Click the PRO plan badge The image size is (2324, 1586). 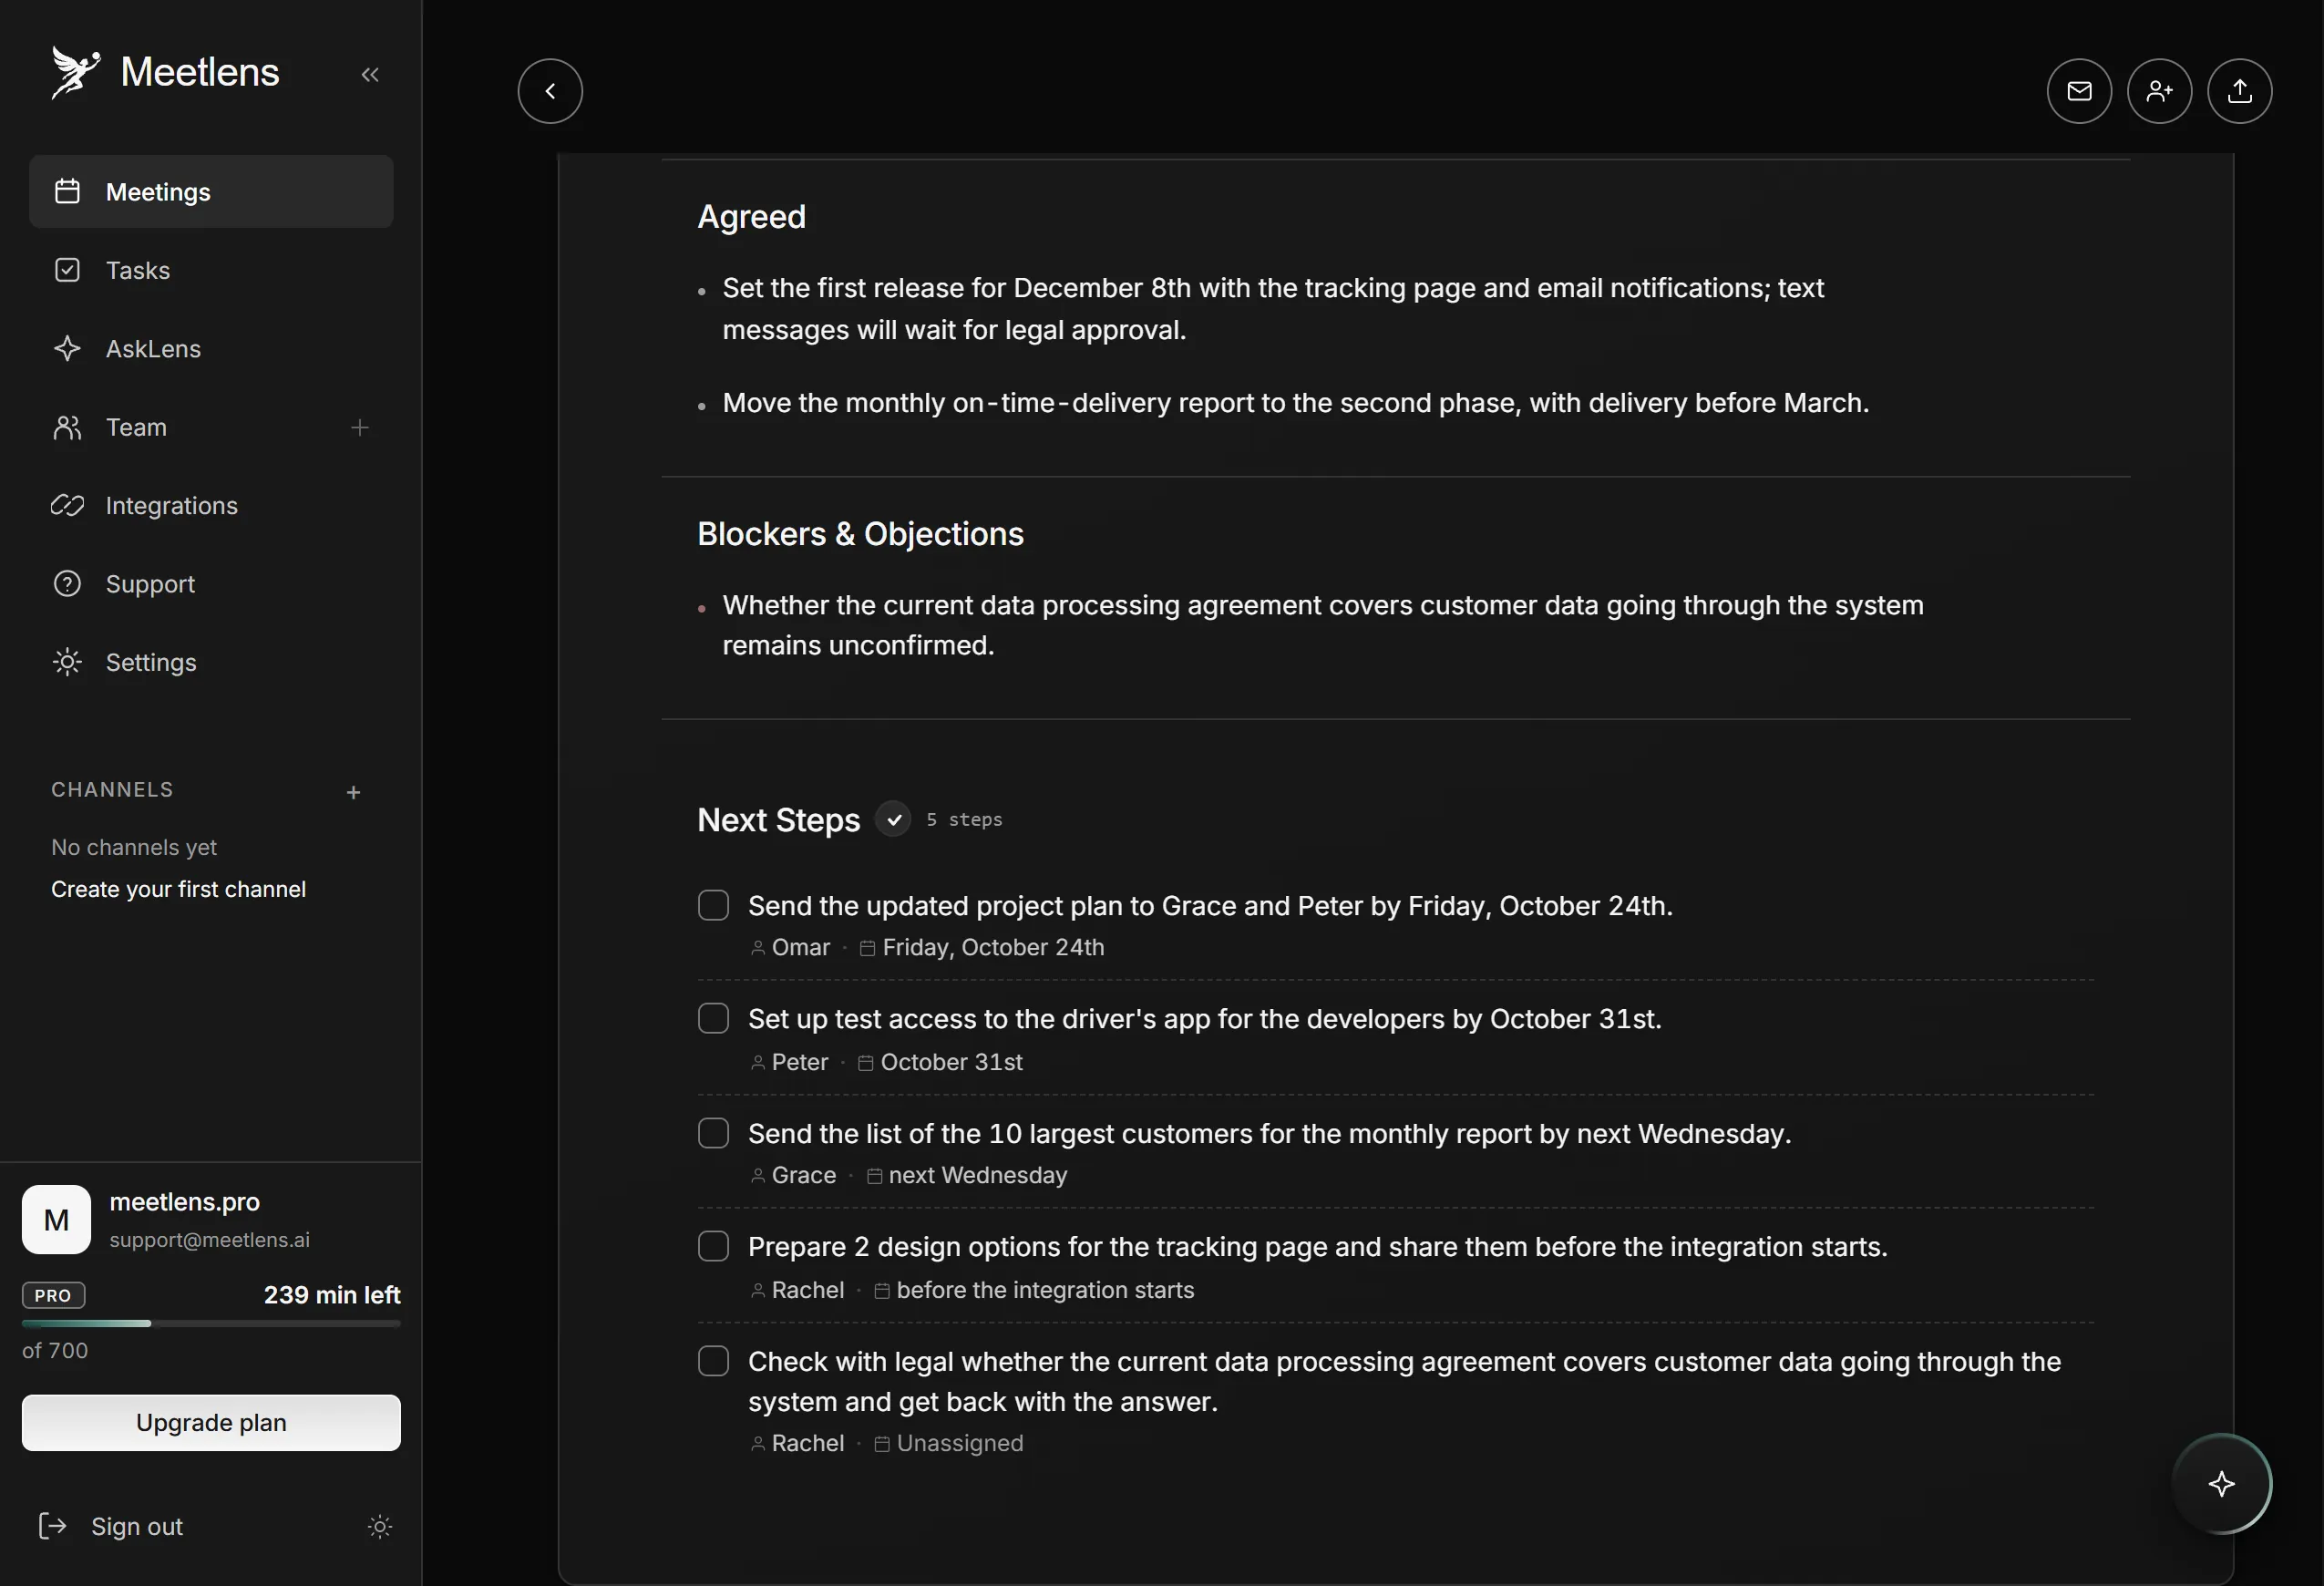click(53, 1295)
